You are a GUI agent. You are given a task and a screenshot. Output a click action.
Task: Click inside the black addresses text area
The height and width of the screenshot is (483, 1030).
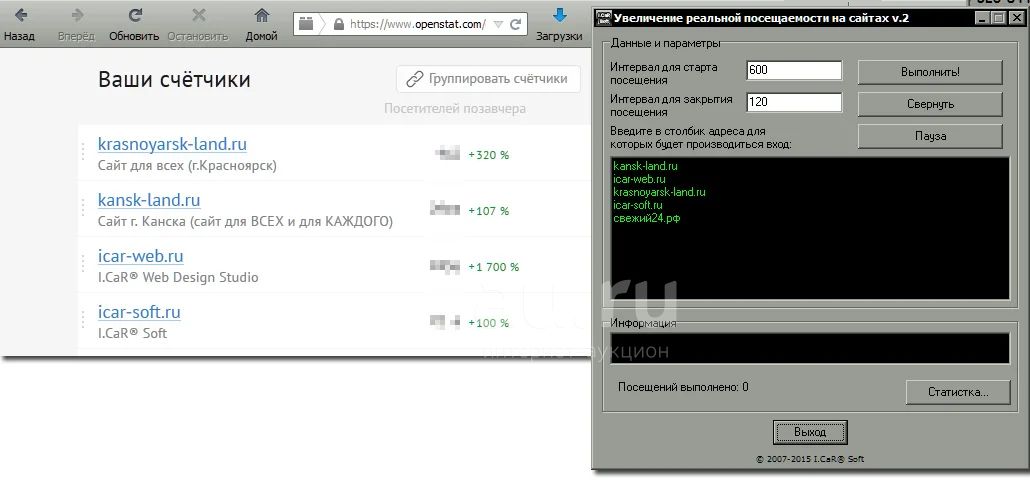click(x=810, y=228)
